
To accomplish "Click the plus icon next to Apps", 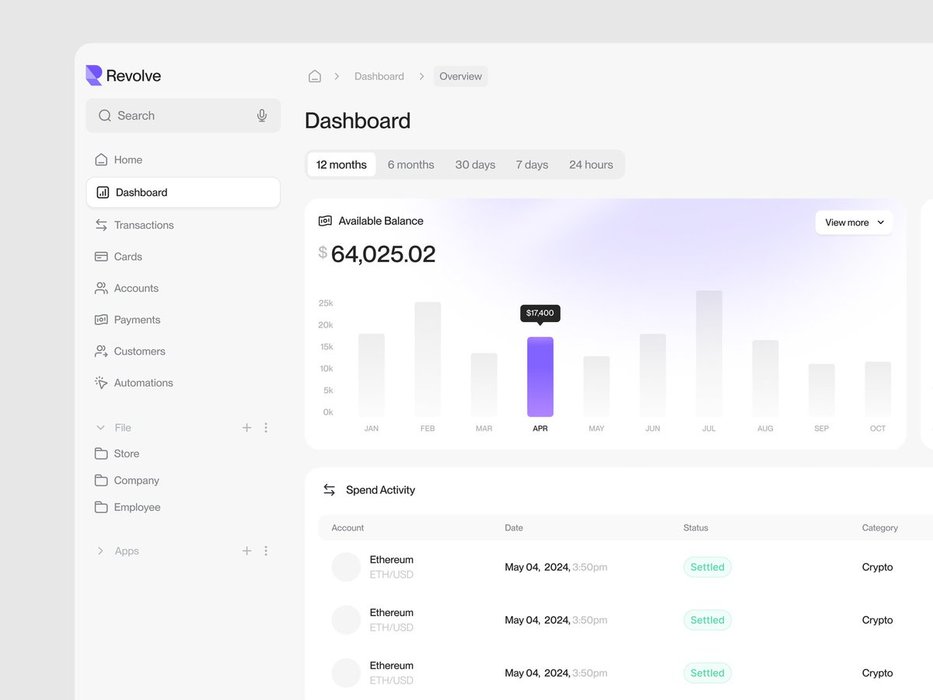I will [247, 551].
